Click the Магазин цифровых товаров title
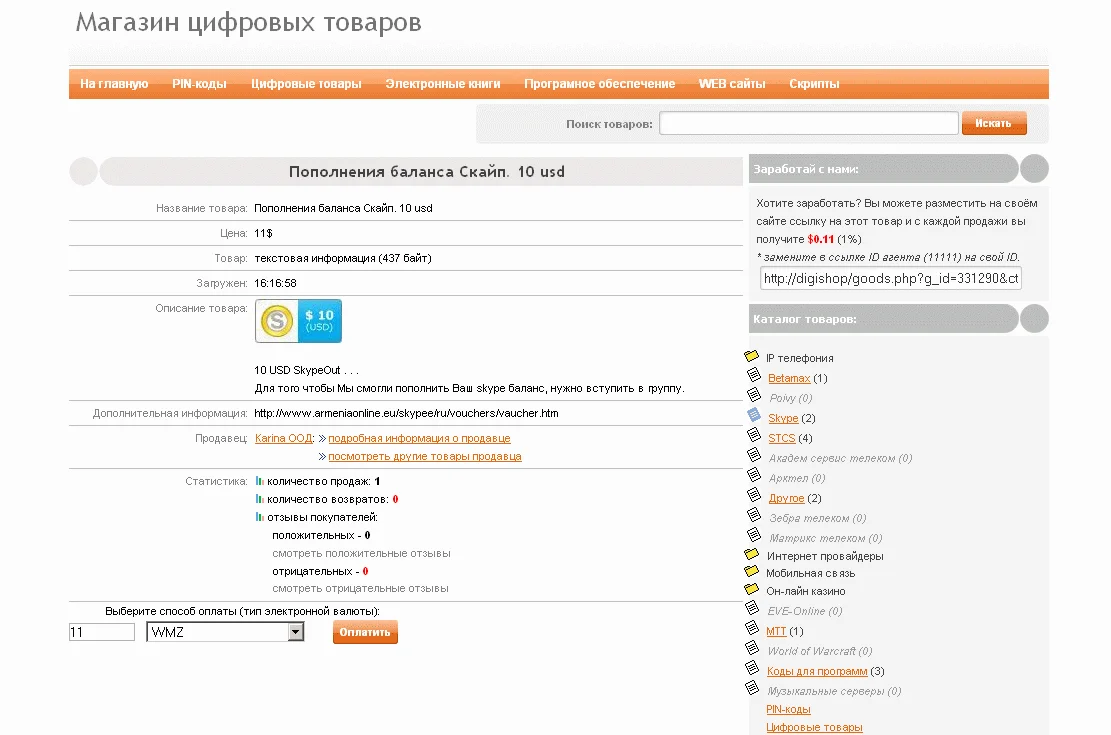Image resolution: width=1111 pixels, height=735 pixels. tap(249, 23)
